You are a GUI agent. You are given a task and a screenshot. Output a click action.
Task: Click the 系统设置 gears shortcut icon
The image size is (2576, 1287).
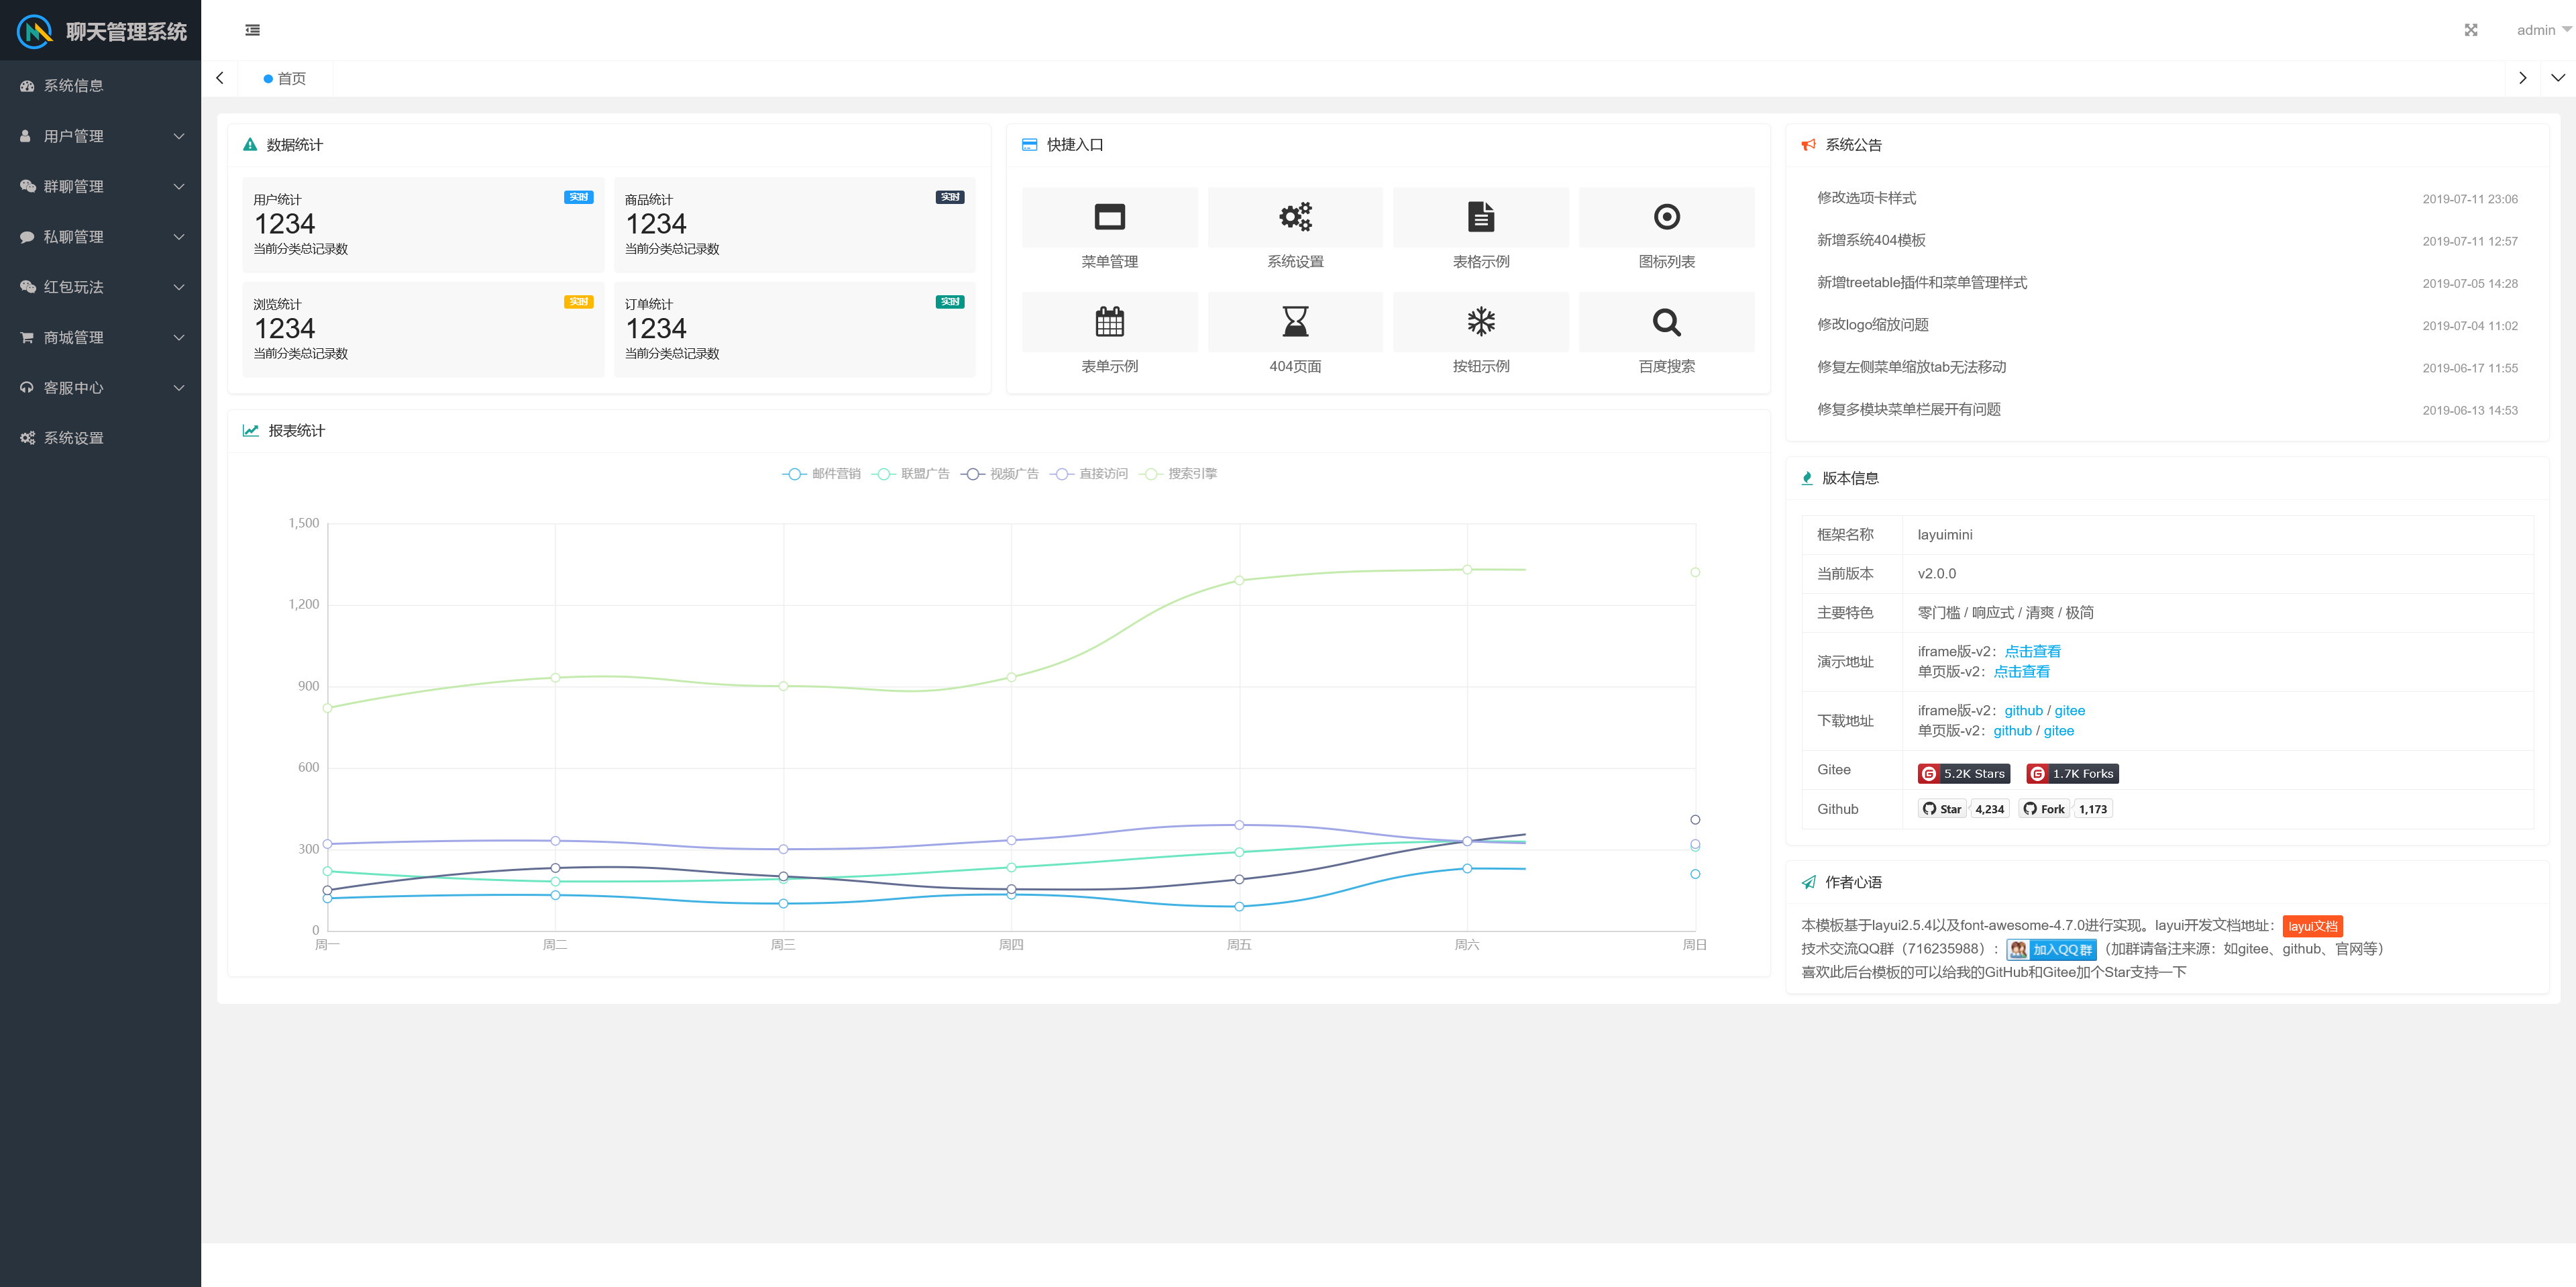click(x=1295, y=217)
